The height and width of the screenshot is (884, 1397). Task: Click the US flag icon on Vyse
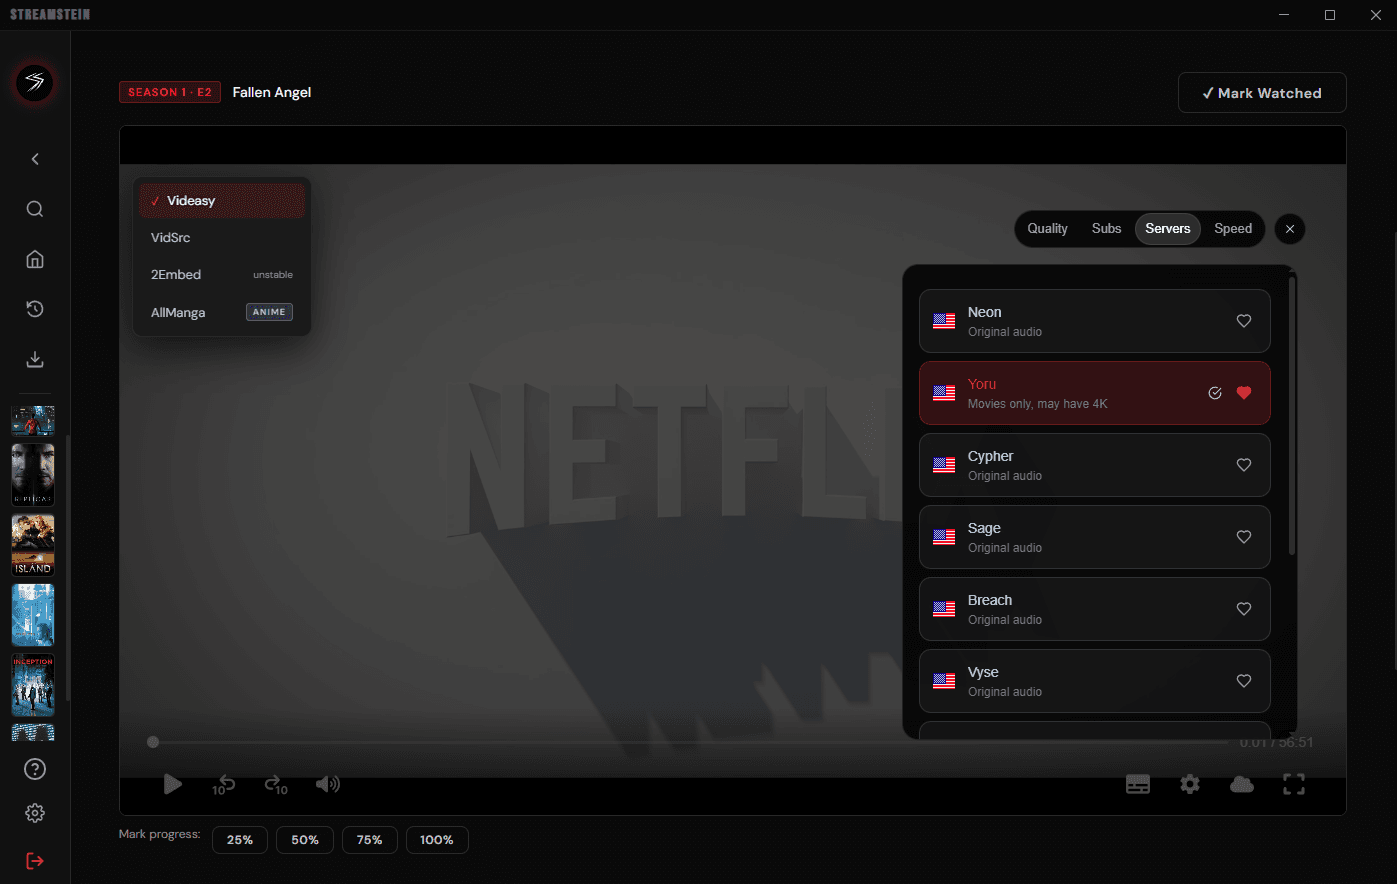(944, 681)
